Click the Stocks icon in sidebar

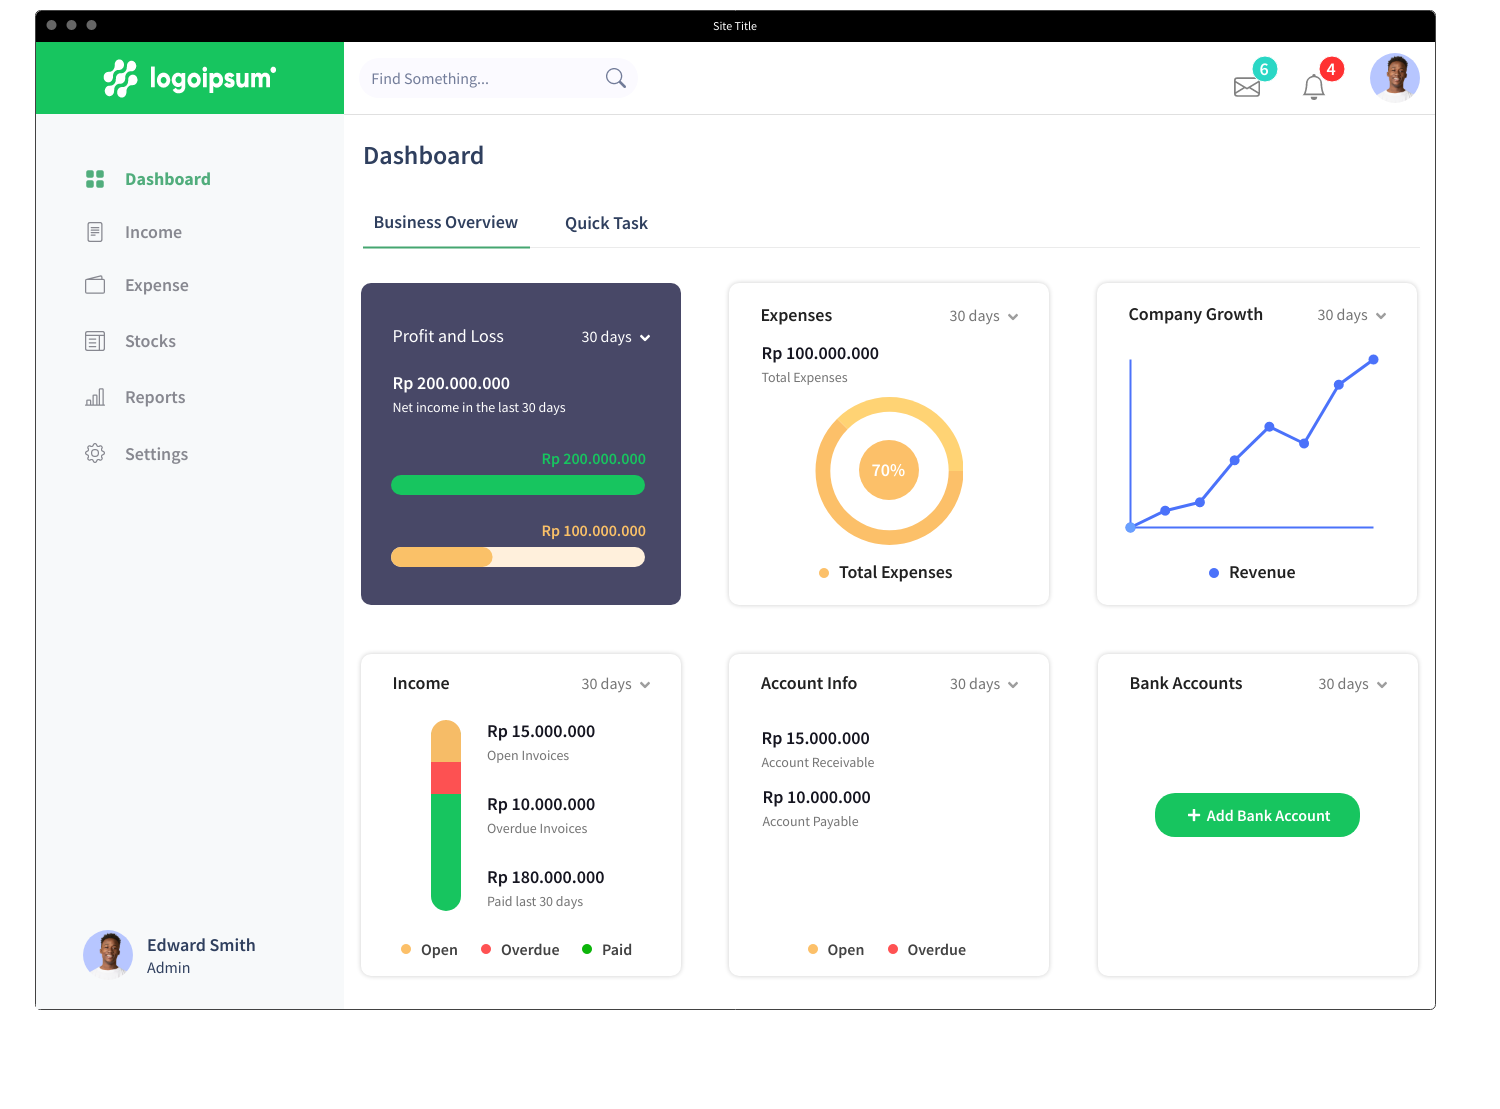click(95, 341)
